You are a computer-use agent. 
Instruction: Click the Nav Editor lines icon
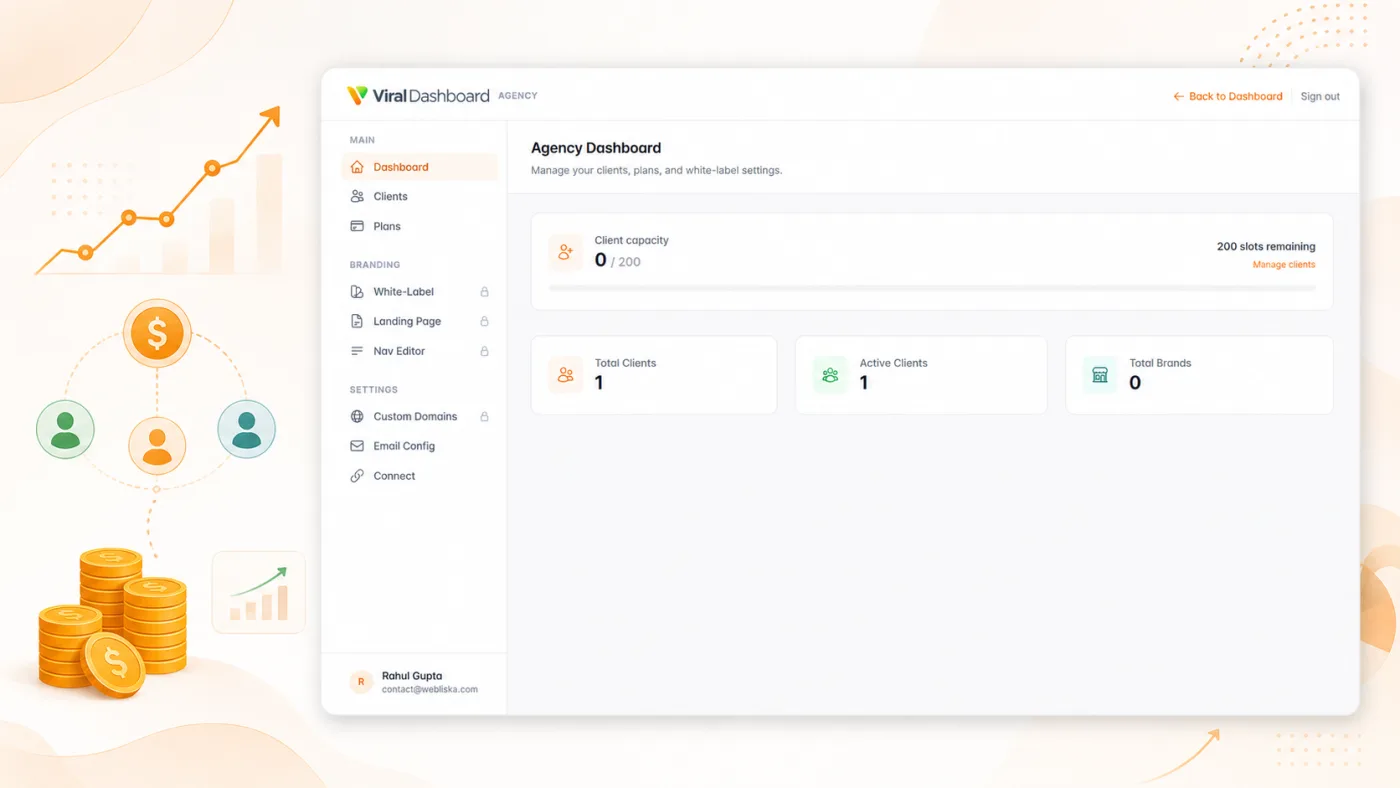point(357,351)
